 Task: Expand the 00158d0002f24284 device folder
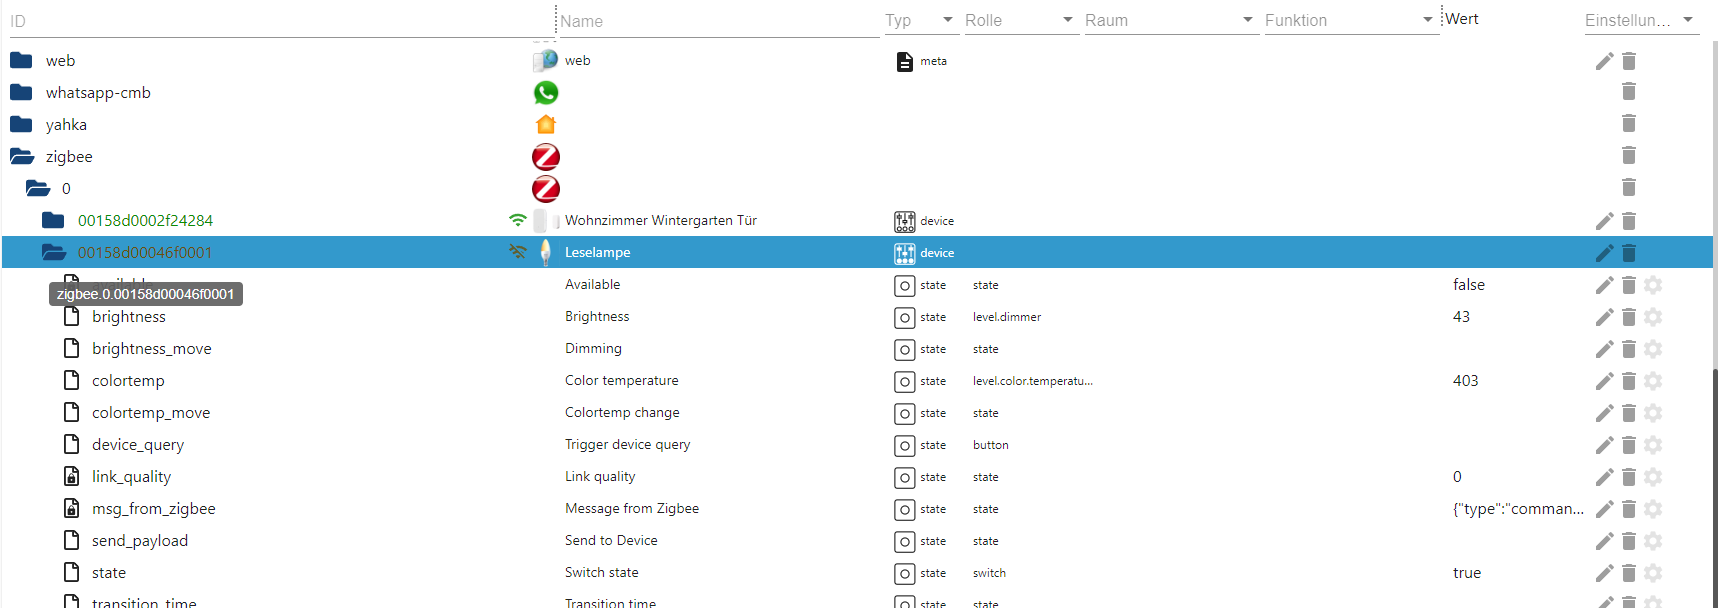[53, 221]
